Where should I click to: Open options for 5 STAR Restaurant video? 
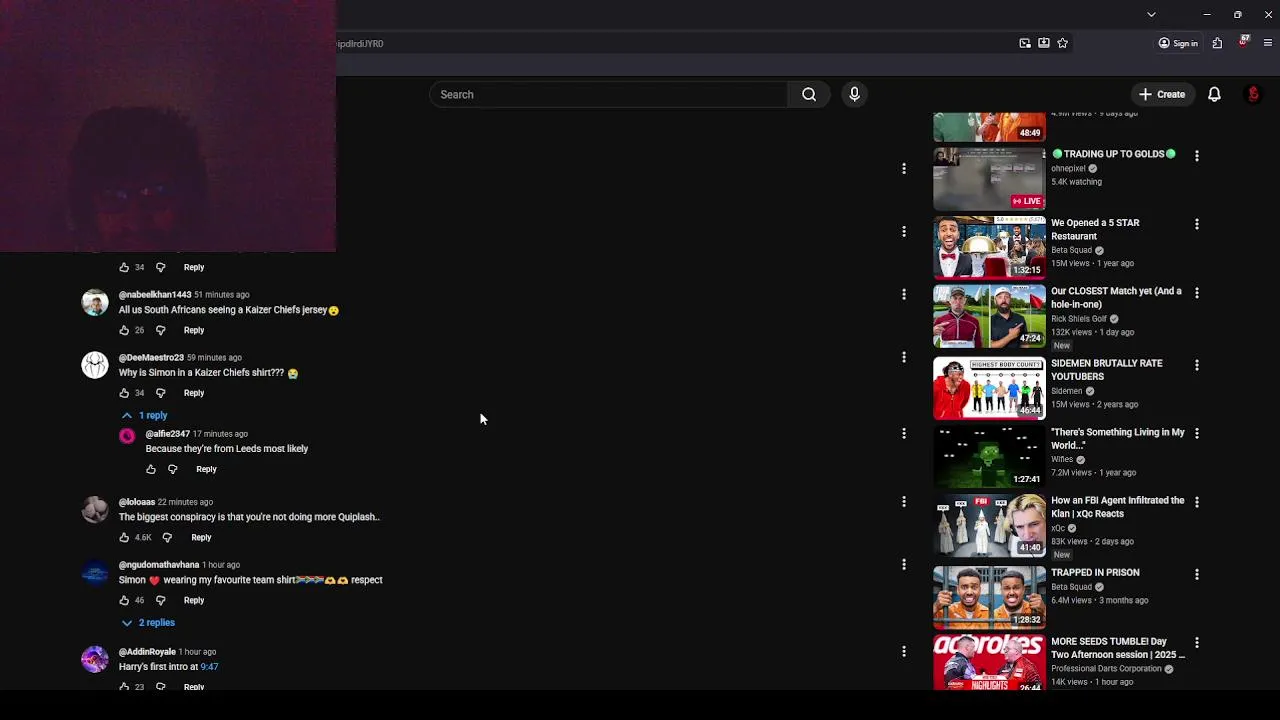point(1196,225)
